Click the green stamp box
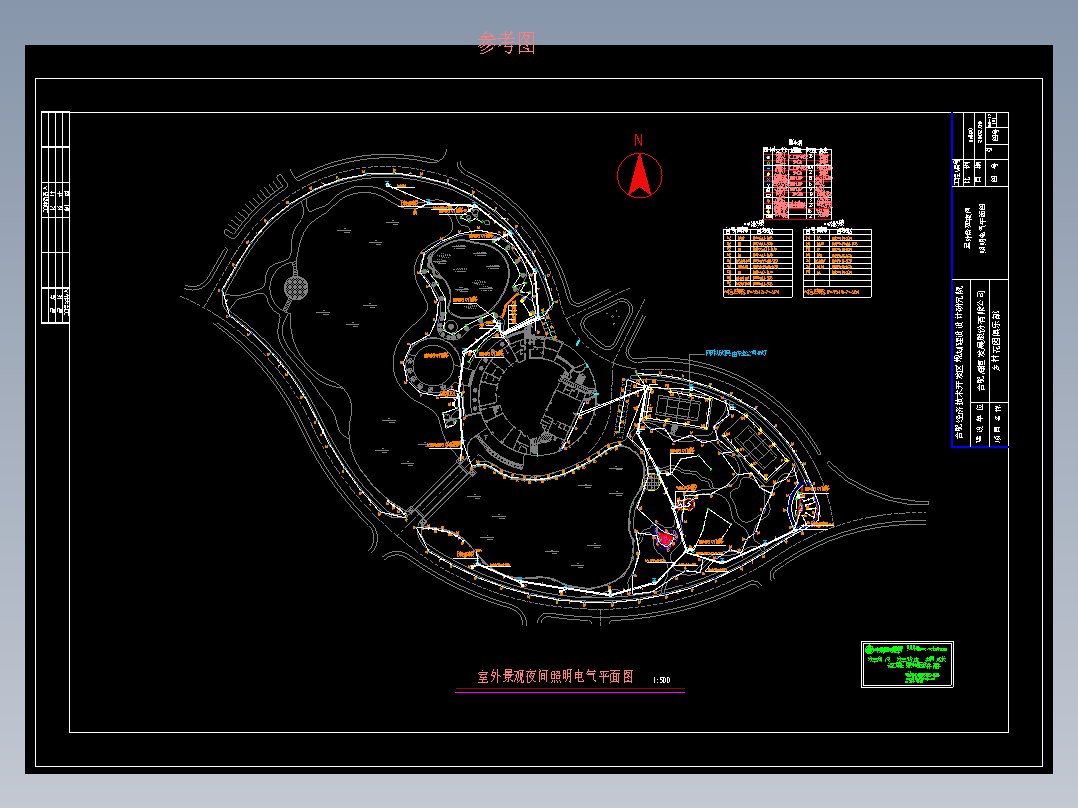 [908, 664]
